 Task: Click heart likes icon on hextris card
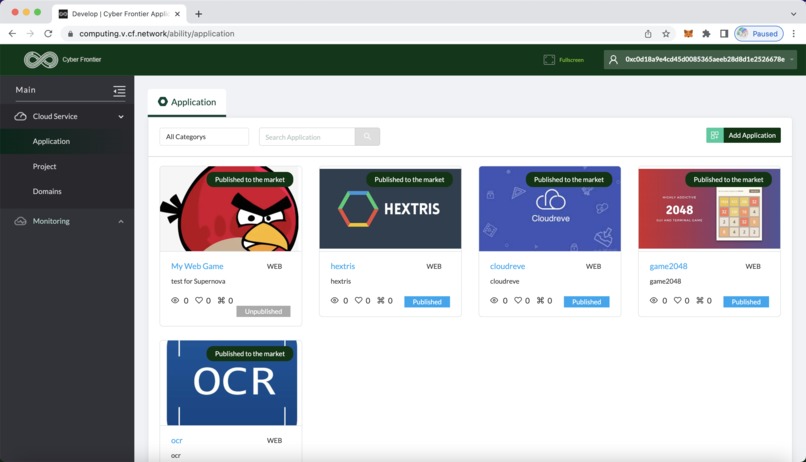(x=358, y=300)
